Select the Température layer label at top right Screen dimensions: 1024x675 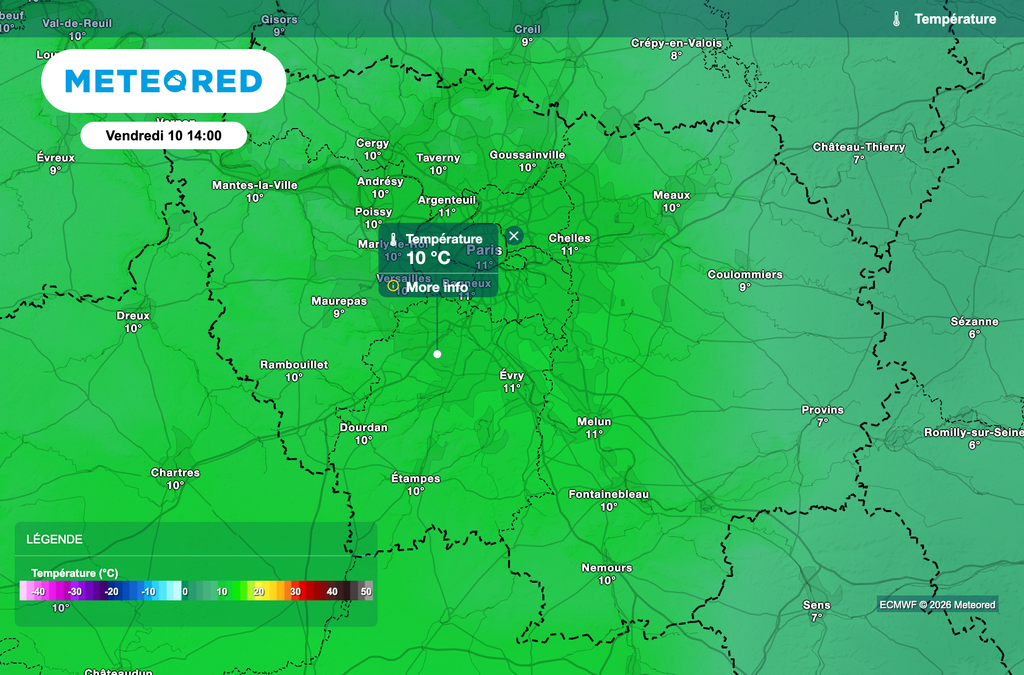tap(955, 19)
